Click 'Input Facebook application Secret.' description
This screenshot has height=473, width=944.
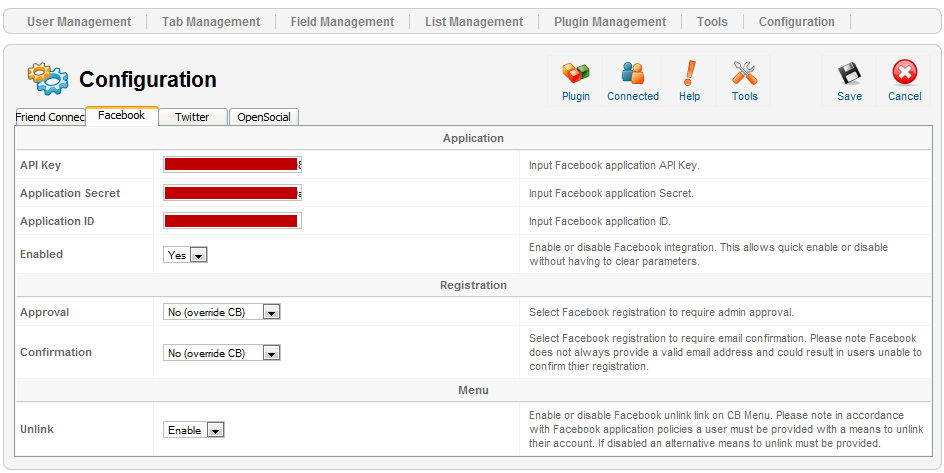click(x=611, y=194)
